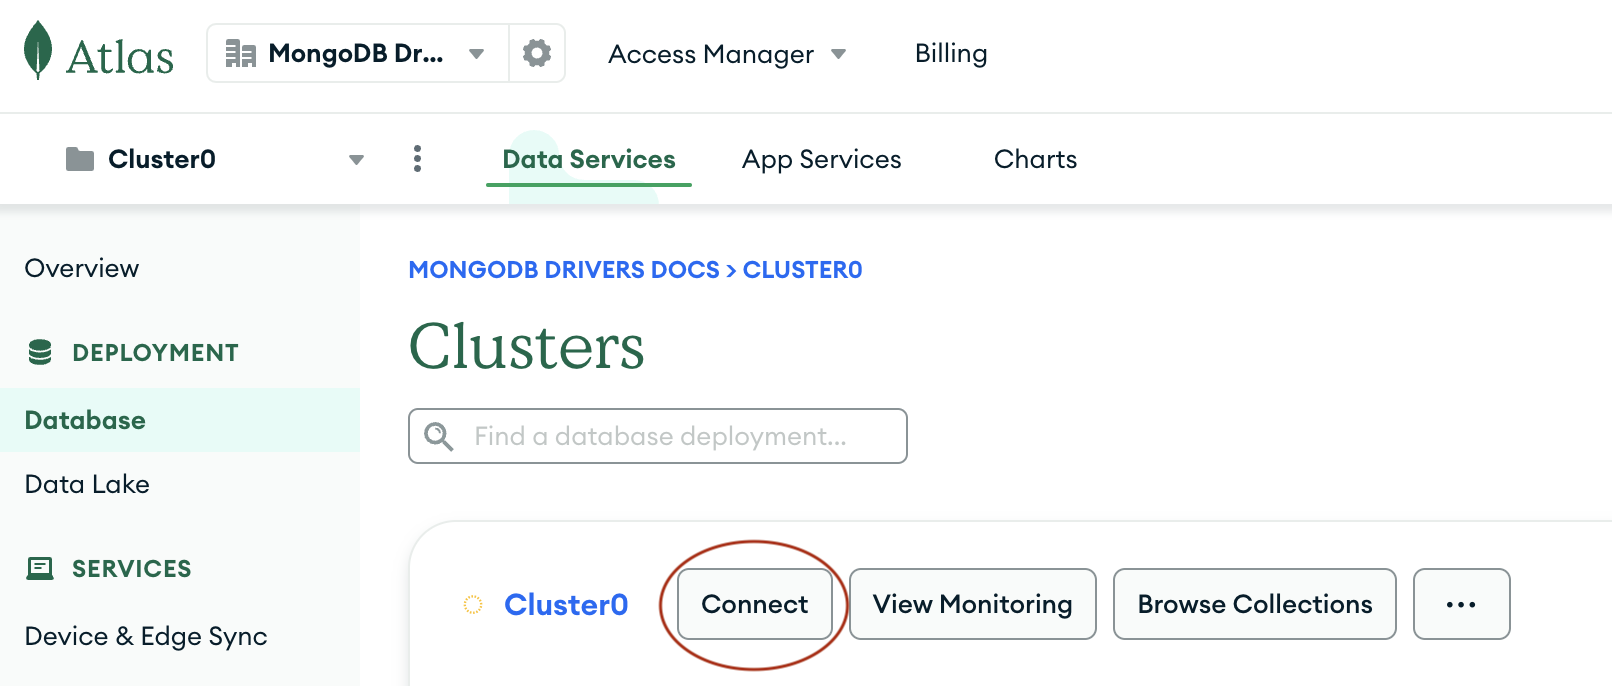Open Overview in the sidebar

[82, 268]
